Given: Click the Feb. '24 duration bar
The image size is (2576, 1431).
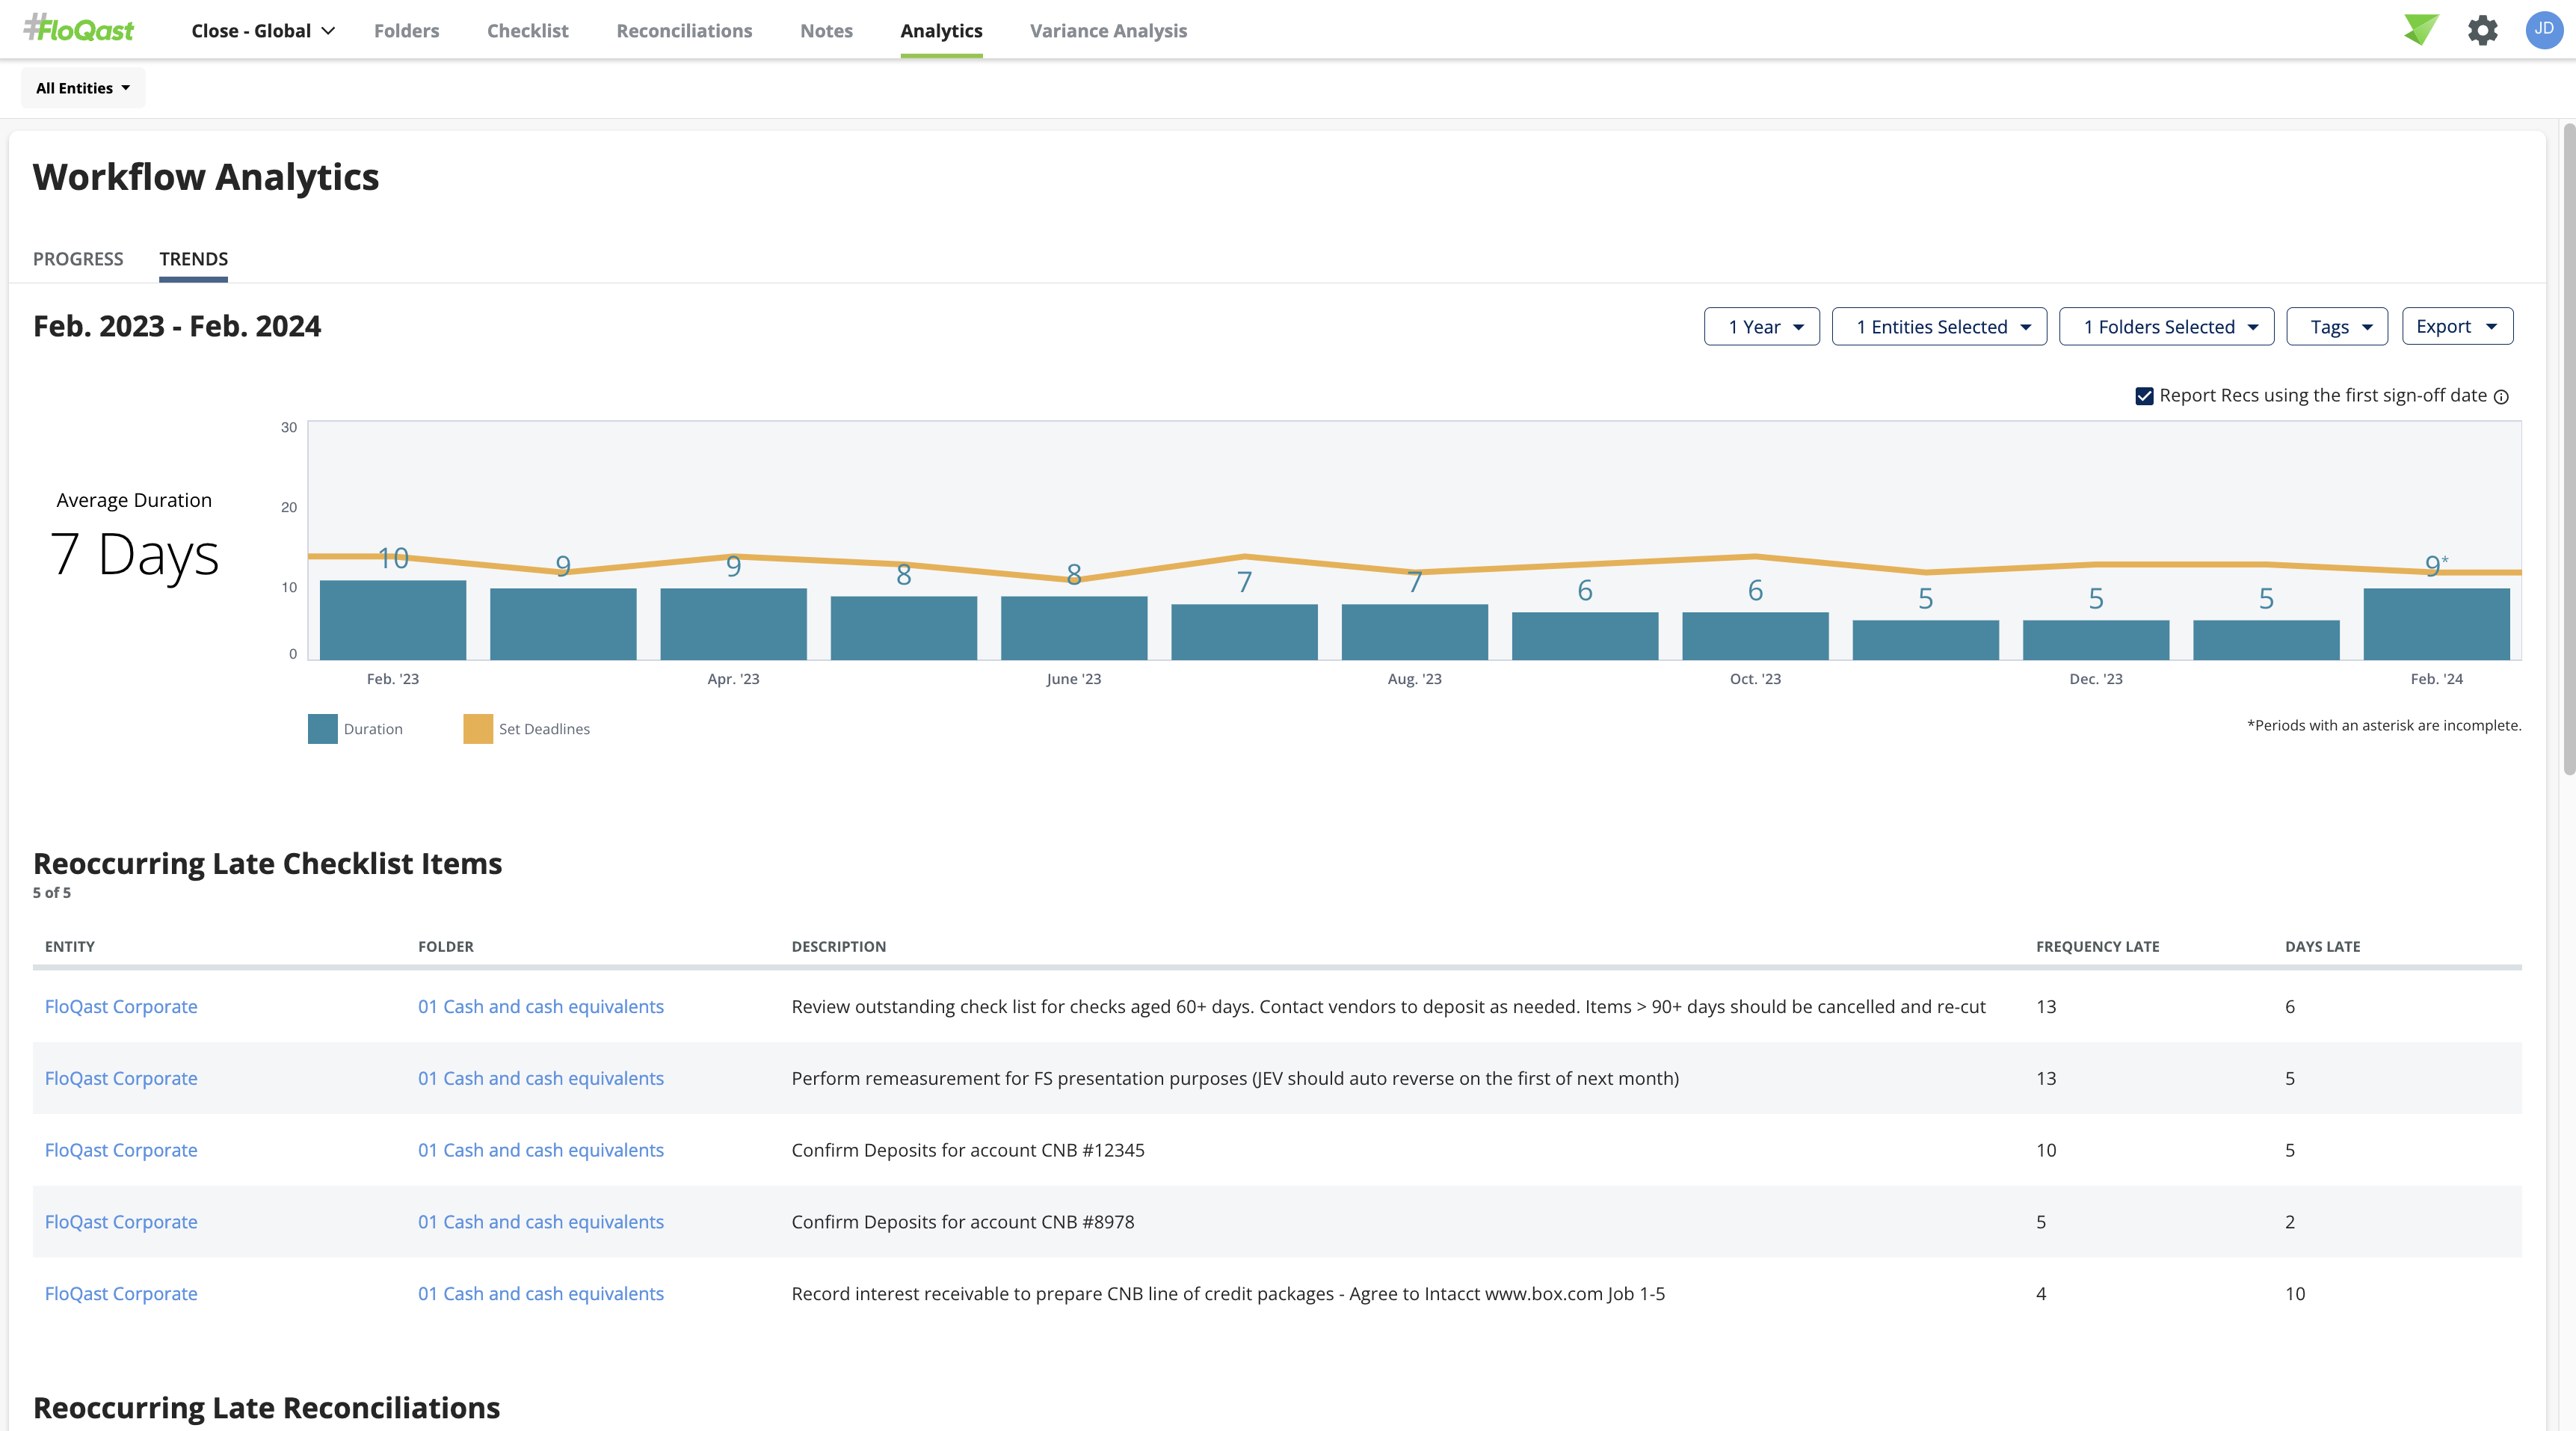Looking at the screenshot, I should pos(2436,624).
